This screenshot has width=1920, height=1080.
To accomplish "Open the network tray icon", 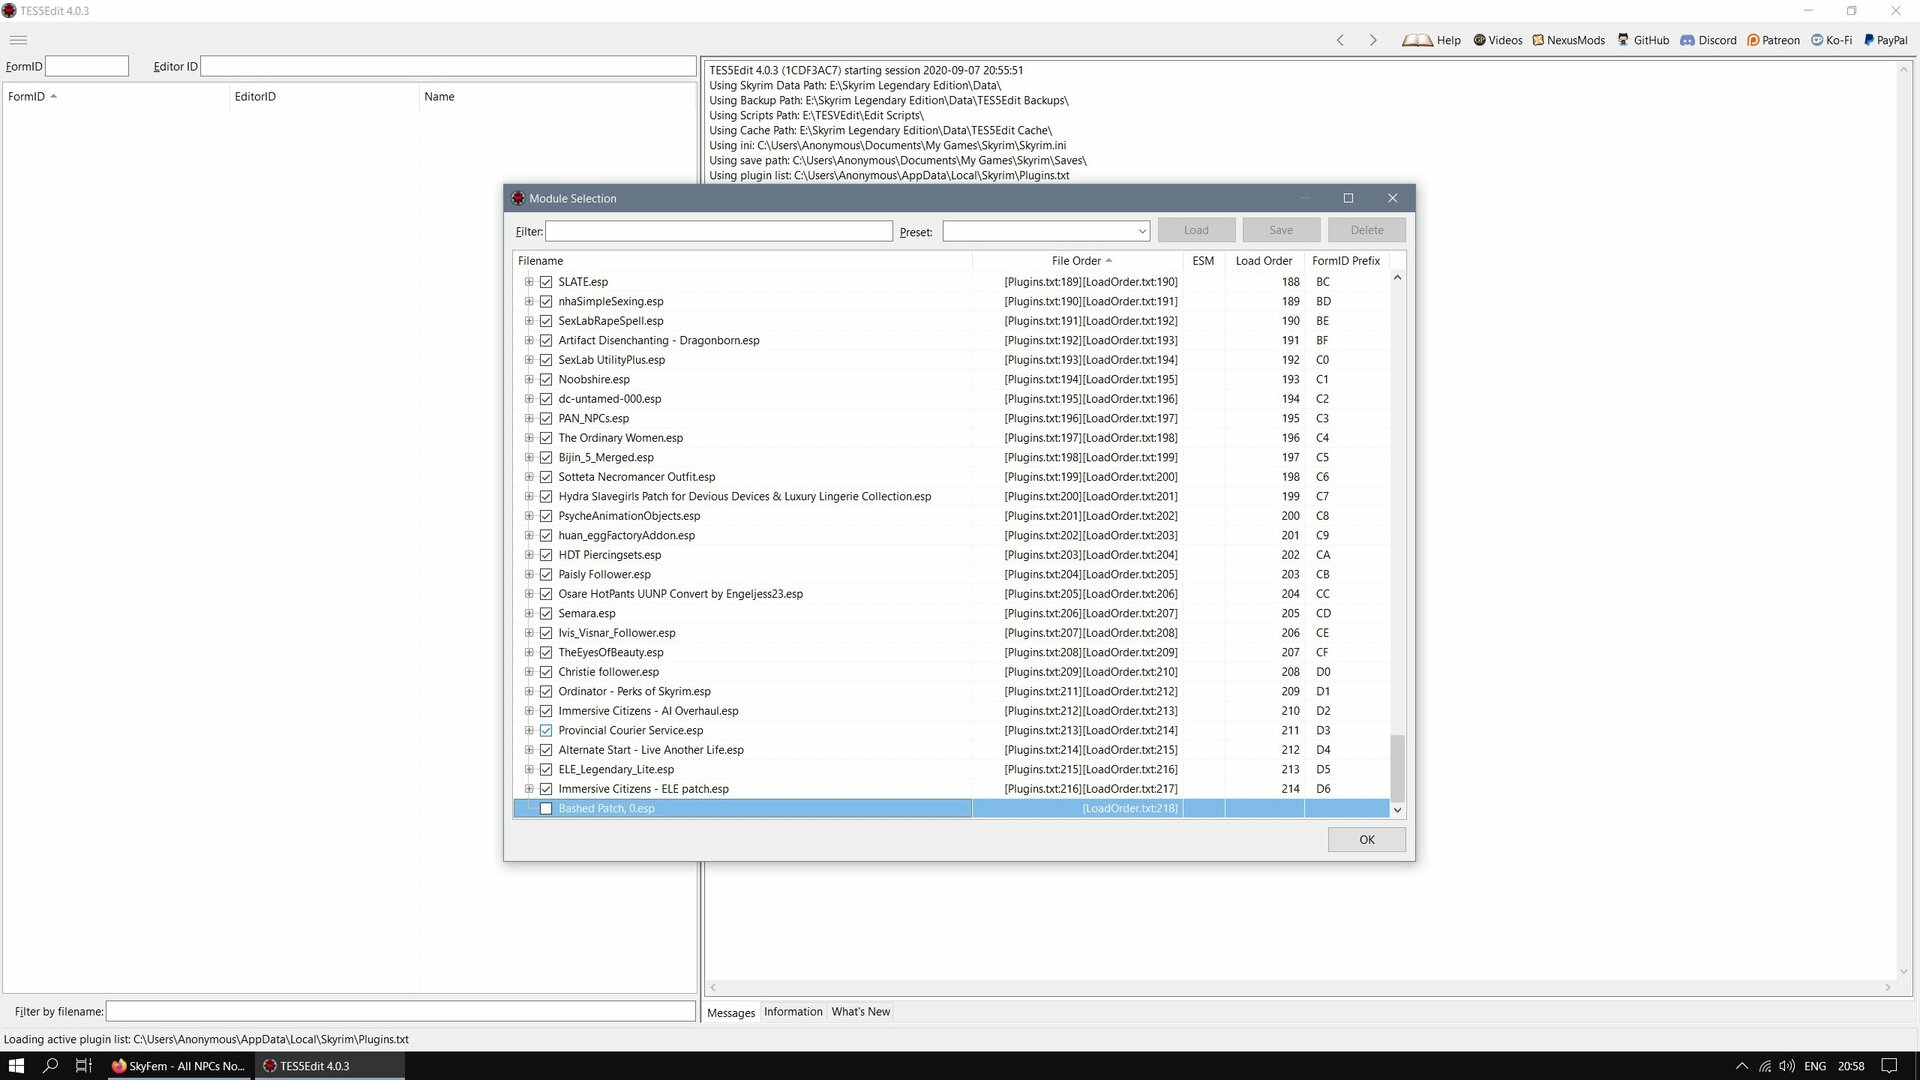I will point(1765,1066).
